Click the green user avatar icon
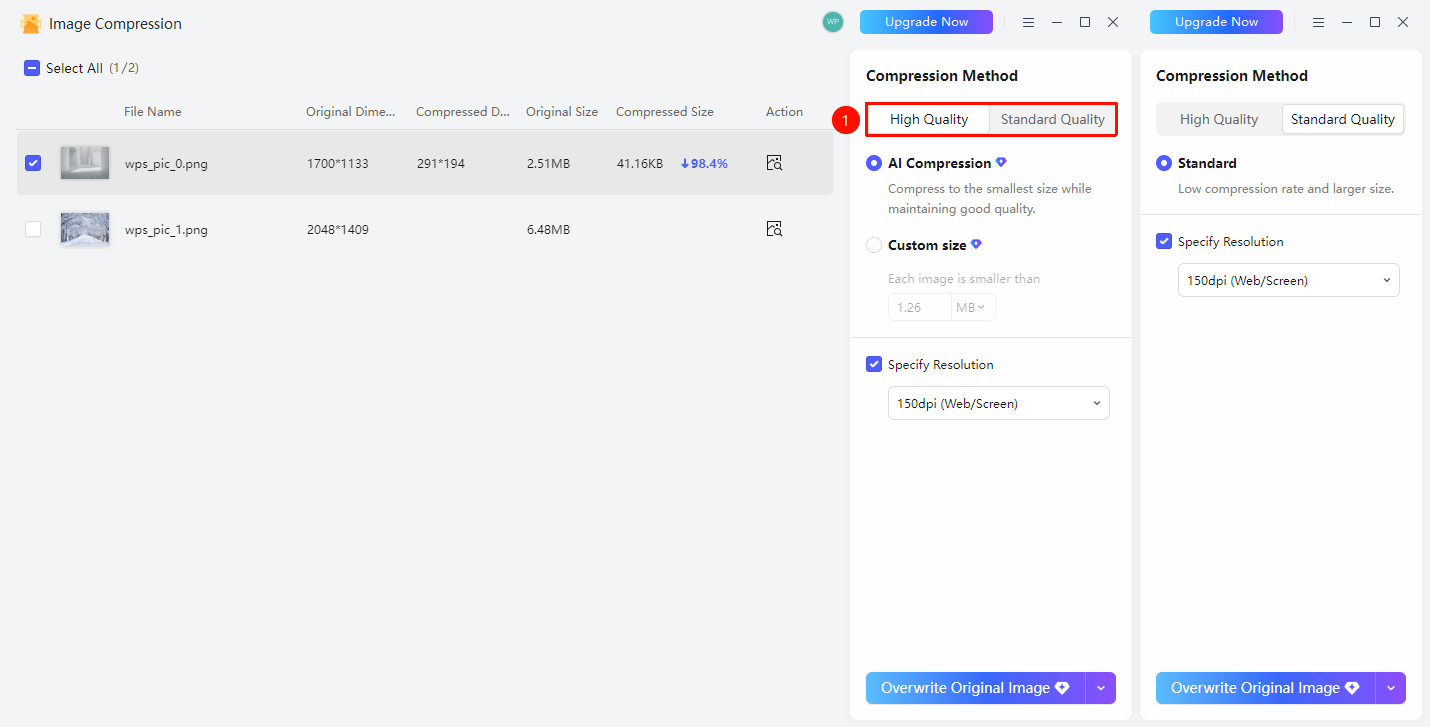The image size is (1430, 727). point(833,22)
